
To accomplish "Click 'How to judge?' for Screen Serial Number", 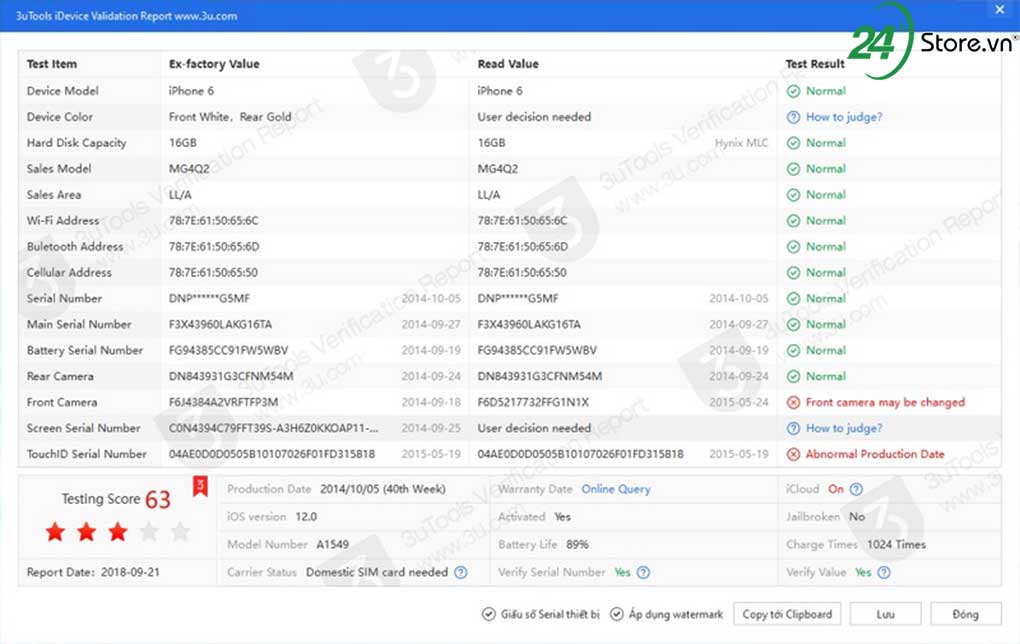I will tap(844, 428).
